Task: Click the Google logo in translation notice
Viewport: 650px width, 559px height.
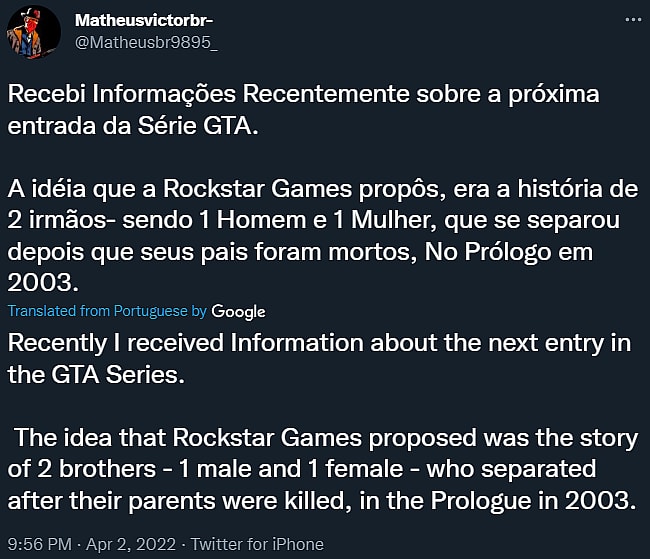Action: [x=239, y=311]
